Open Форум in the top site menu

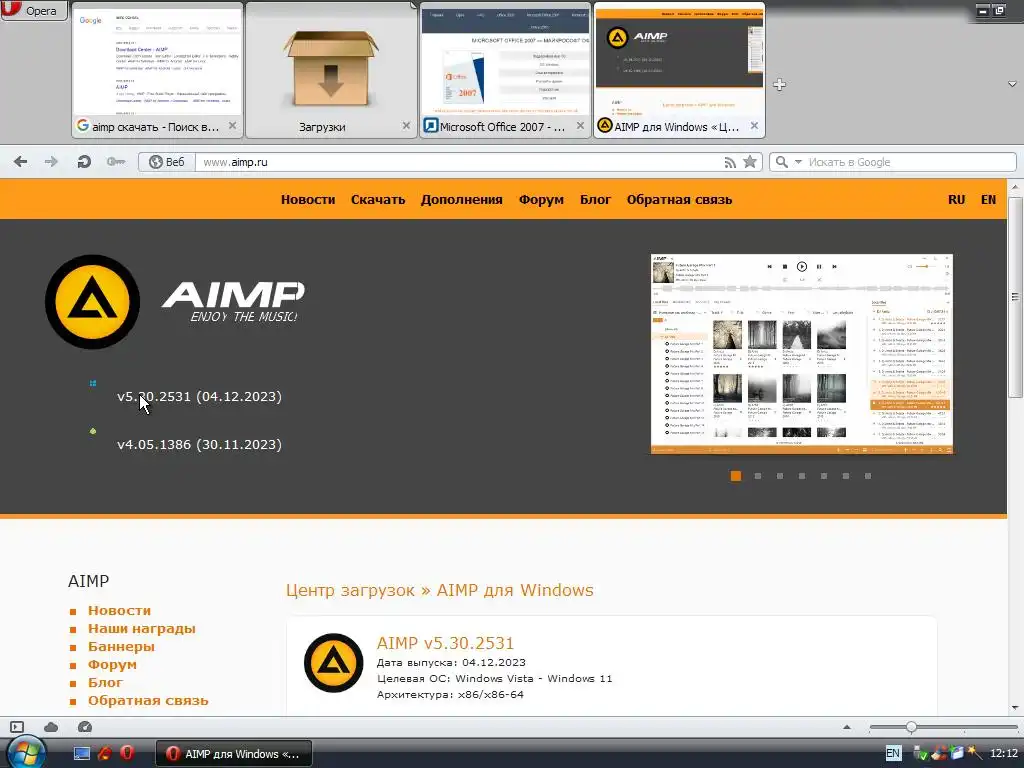coord(541,200)
